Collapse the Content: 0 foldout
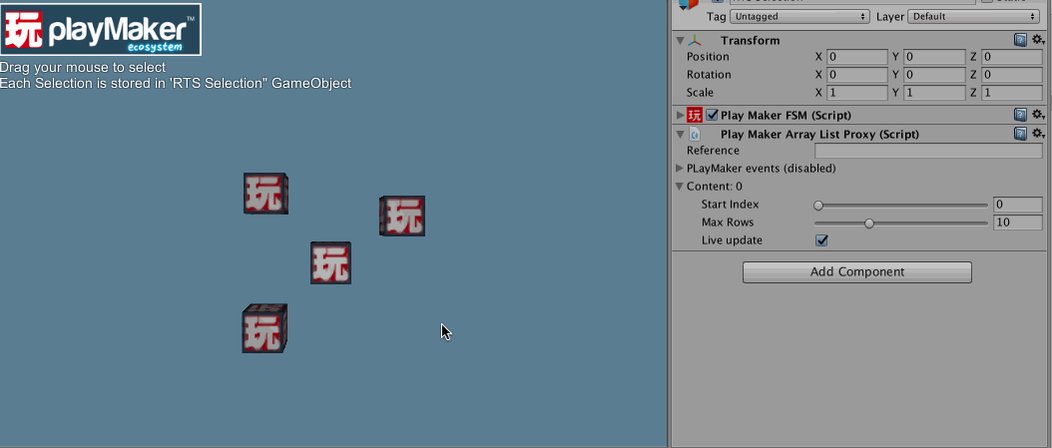Image resolution: width=1052 pixels, height=448 pixels. (x=680, y=186)
